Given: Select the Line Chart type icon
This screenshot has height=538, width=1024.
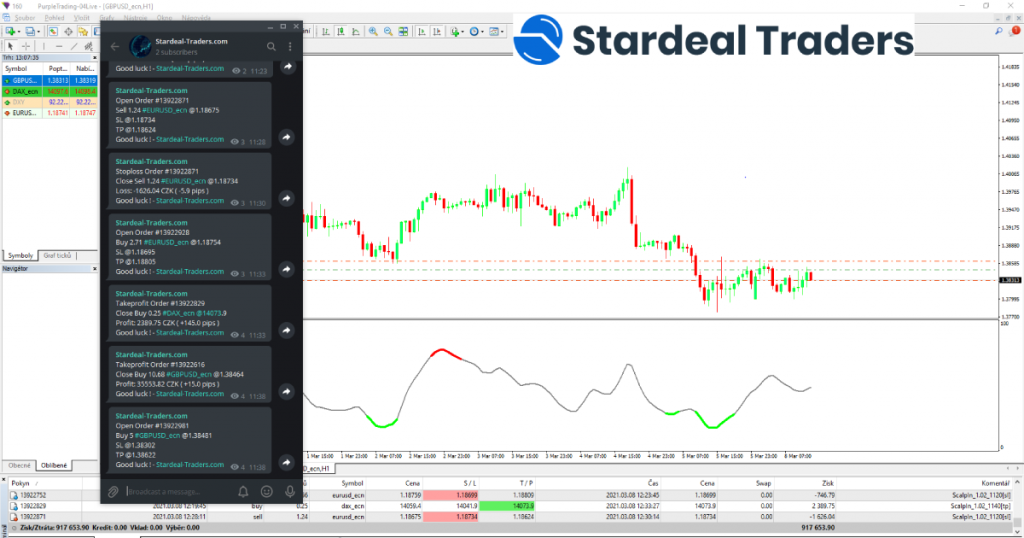Looking at the screenshot, I should (x=355, y=31).
